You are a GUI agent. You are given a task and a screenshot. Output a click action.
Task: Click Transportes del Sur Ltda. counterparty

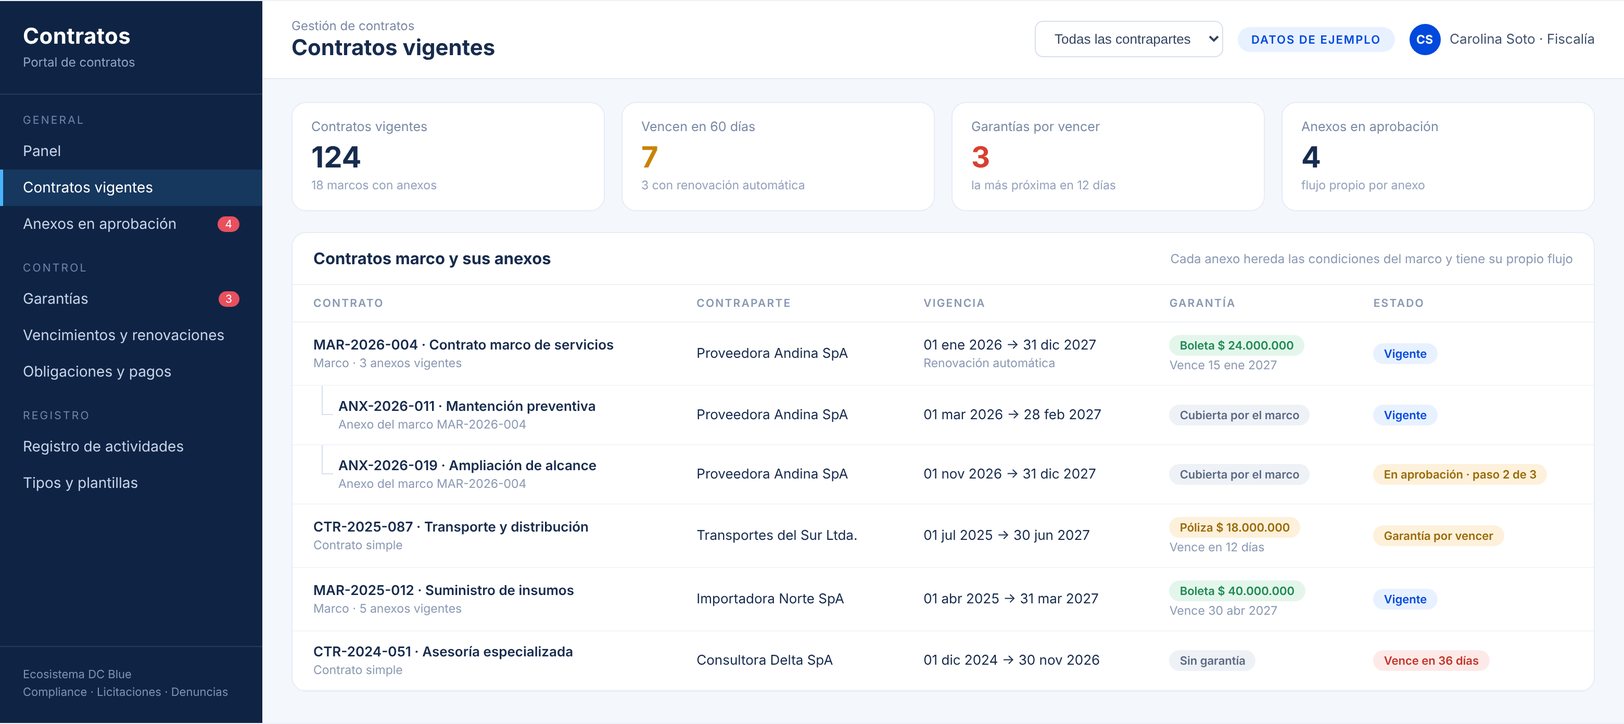(777, 535)
